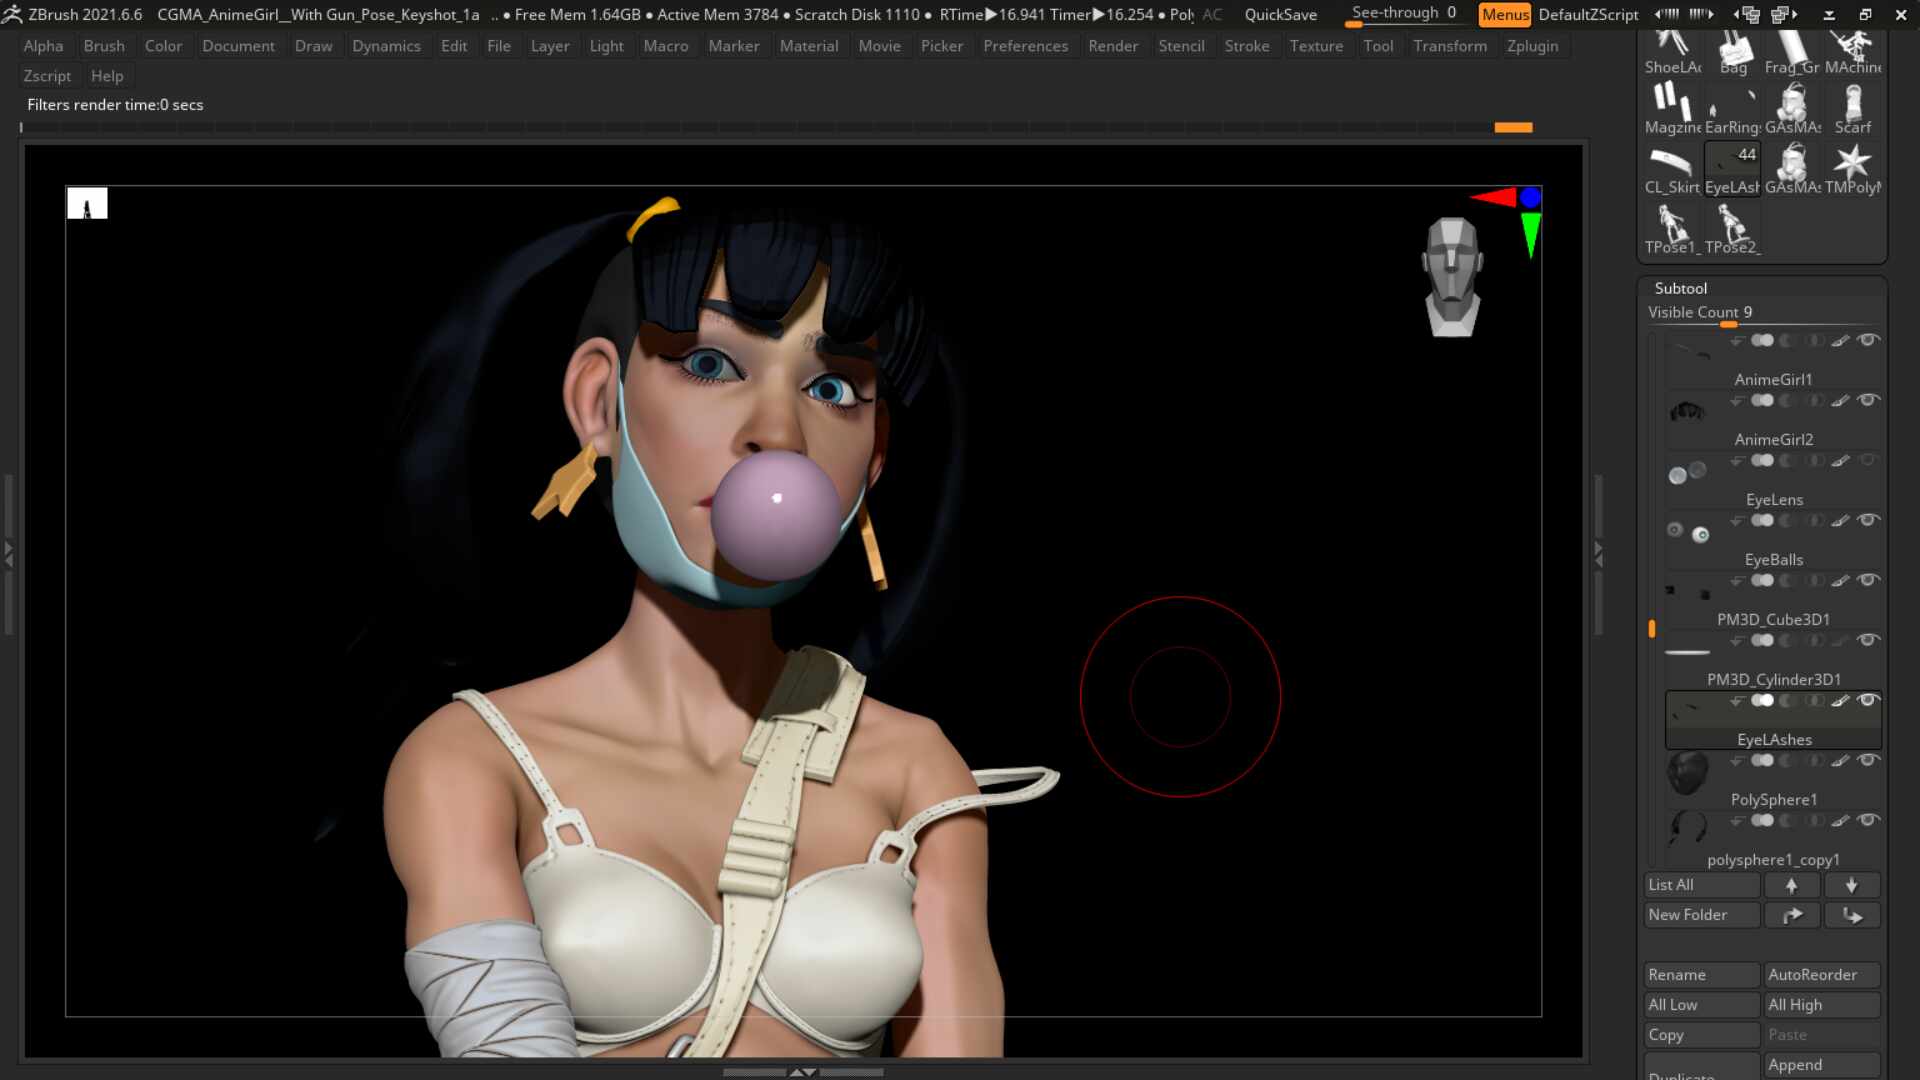Hide the PM3D_Cube3D1 subtool eye icon
The height and width of the screenshot is (1080, 1920).
coord(1867,581)
